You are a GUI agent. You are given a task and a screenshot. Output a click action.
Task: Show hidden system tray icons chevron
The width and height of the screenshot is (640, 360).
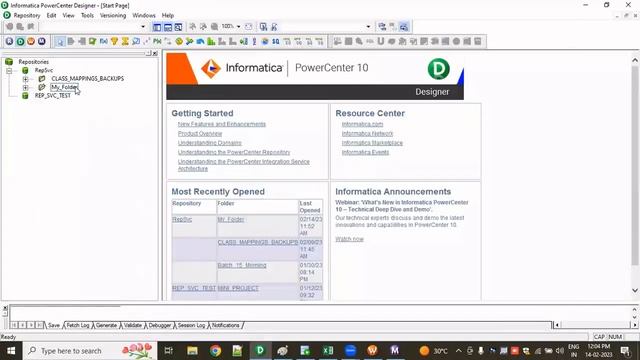point(459,351)
